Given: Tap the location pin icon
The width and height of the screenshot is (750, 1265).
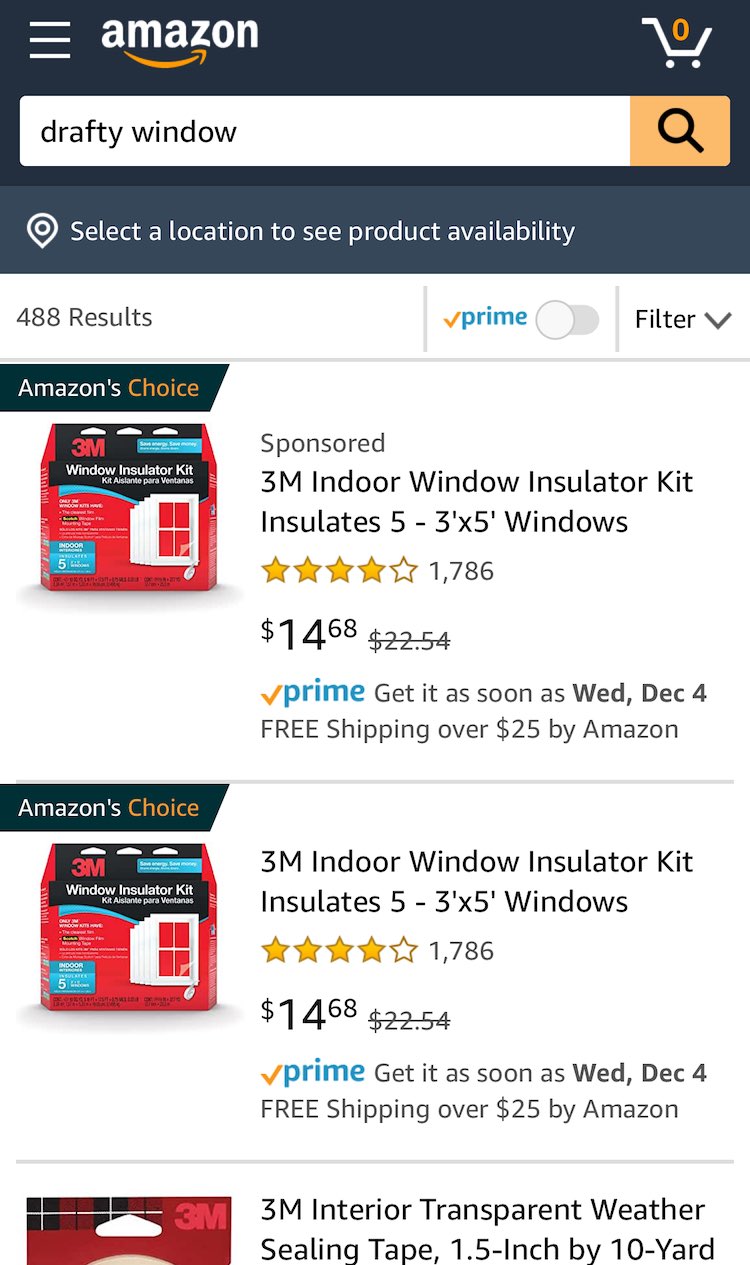Looking at the screenshot, I should tap(42, 231).
